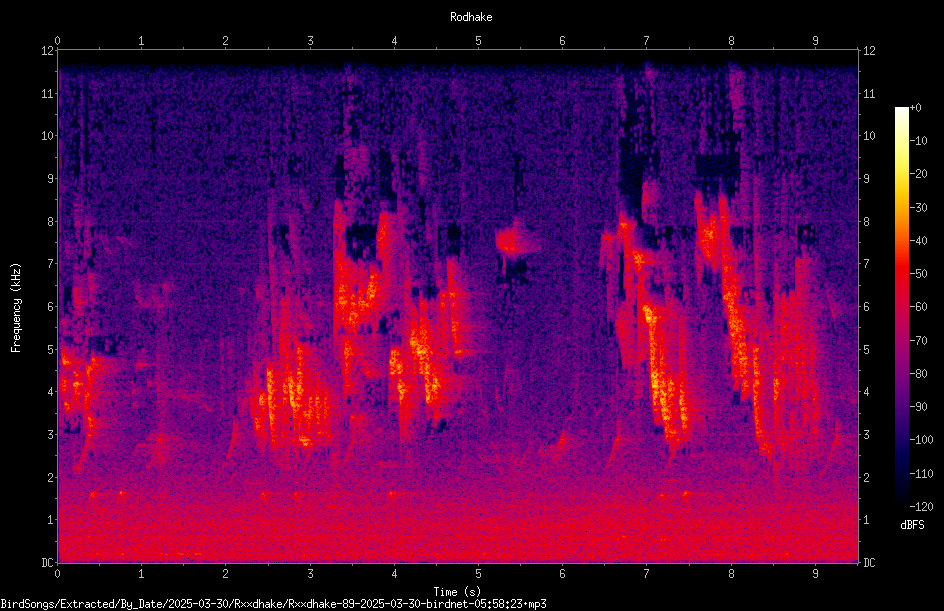This screenshot has height=611, width=944.
Task: Click the "6" tick on left frequency axis
Action: coord(51,306)
